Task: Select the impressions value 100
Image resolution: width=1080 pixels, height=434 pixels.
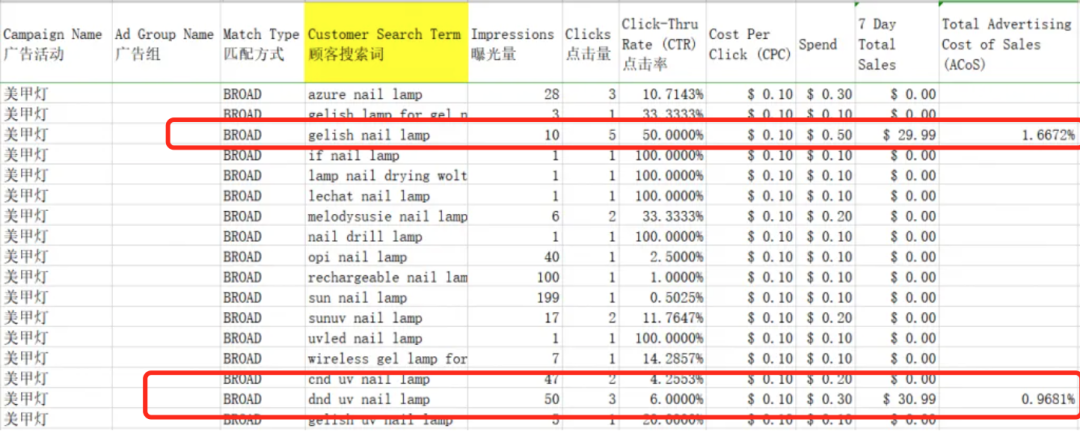Action: [x=515, y=278]
